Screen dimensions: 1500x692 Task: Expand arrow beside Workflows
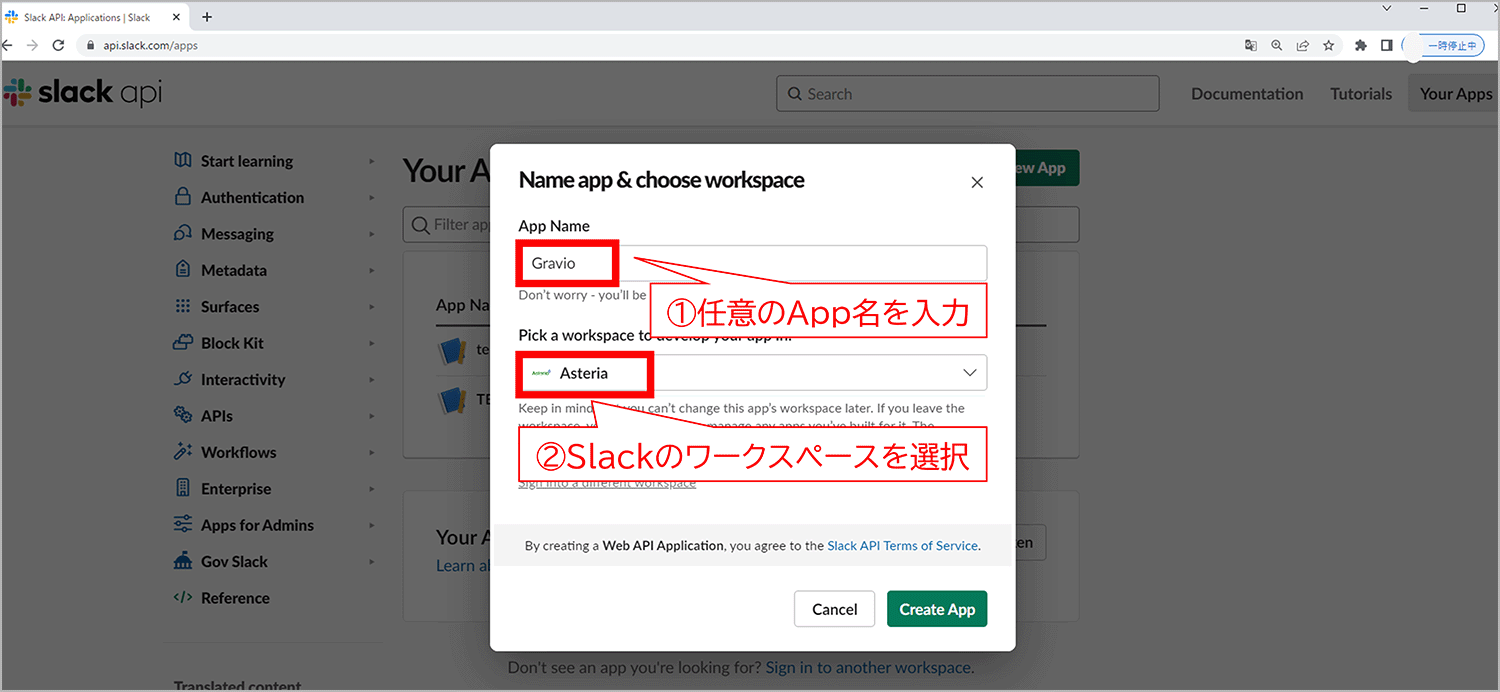click(x=371, y=453)
